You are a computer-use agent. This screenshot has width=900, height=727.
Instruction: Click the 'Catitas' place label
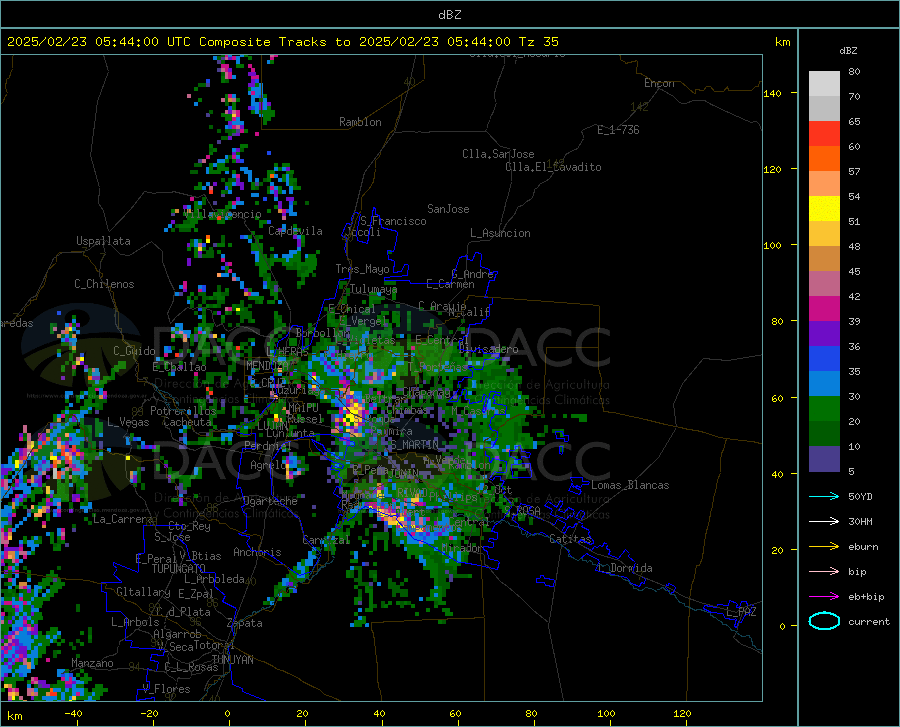click(570, 539)
